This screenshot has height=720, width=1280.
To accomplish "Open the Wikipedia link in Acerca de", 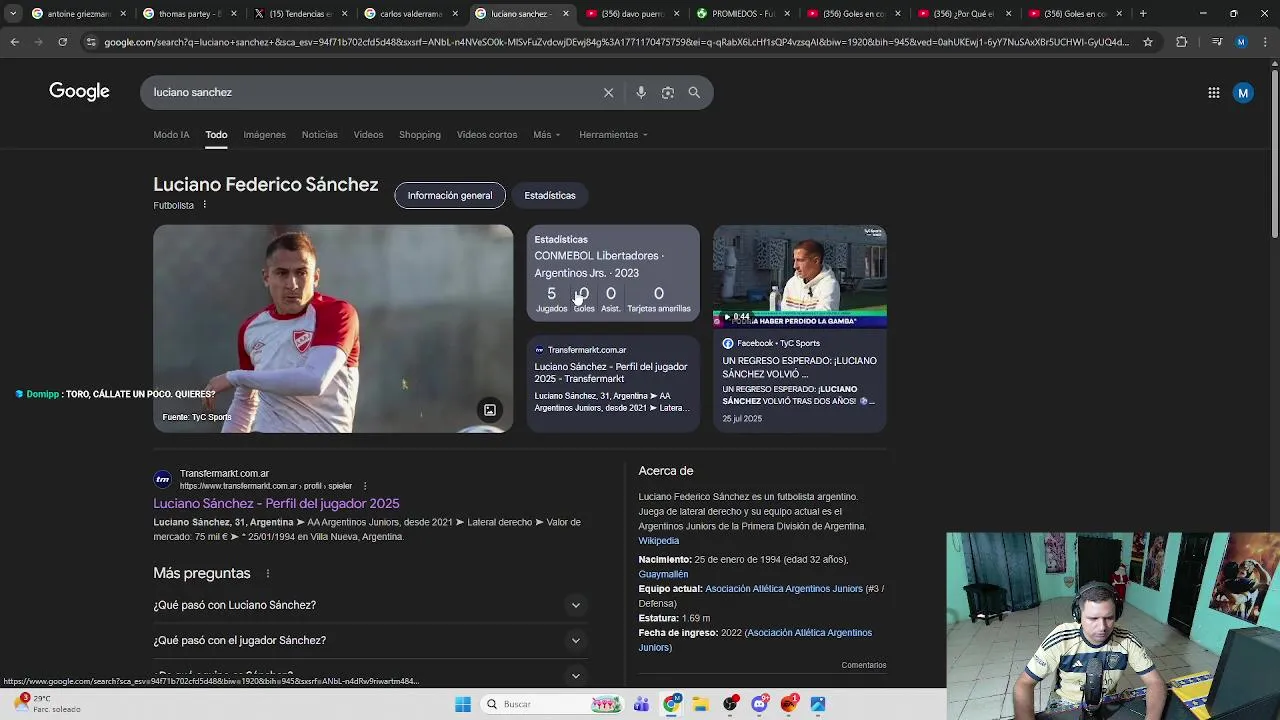I will [658, 541].
